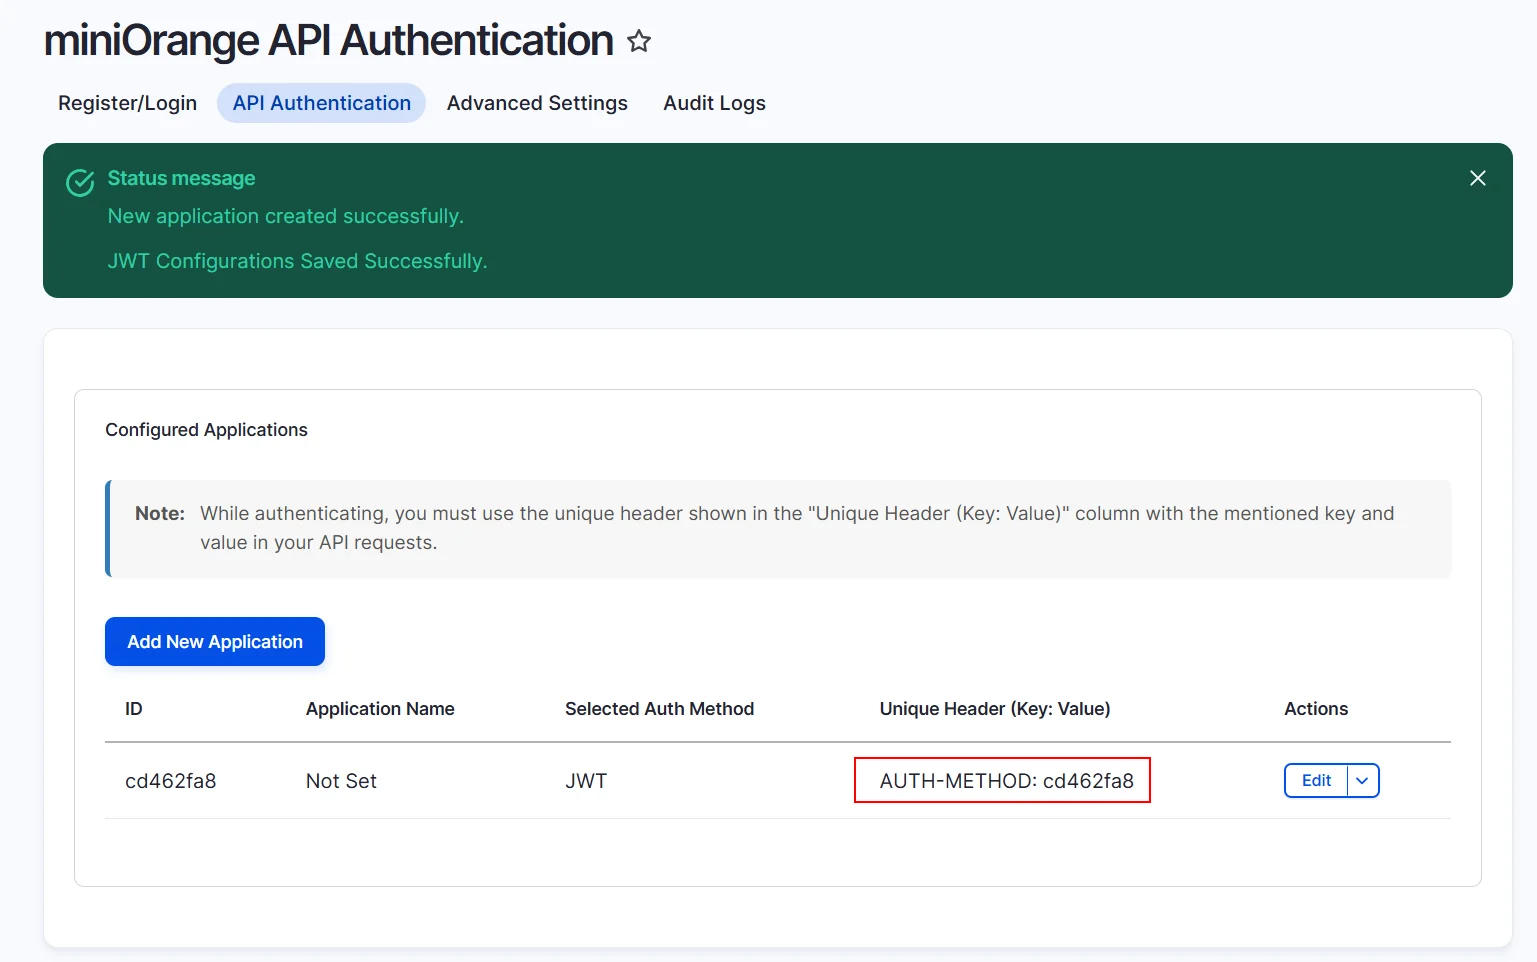Click the Unique Header (Key: Value) column header

tap(995, 709)
